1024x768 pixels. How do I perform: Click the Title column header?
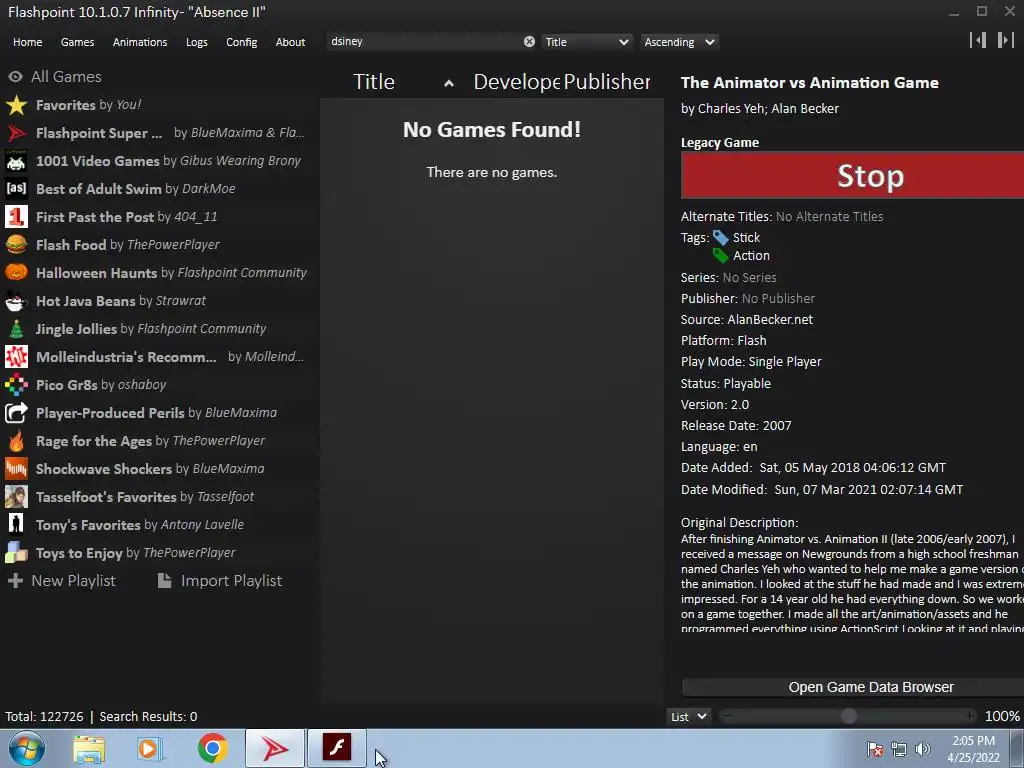point(374,82)
